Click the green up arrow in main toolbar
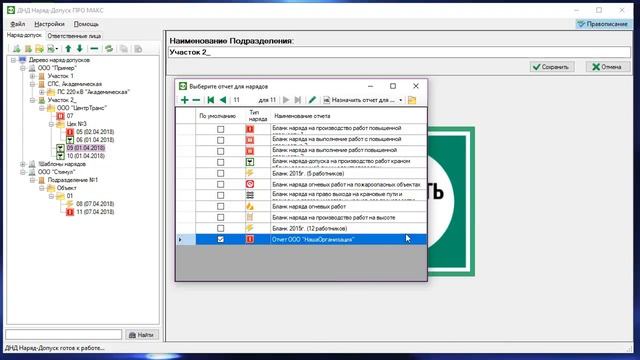The image size is (640, 360). click(68, 49)
